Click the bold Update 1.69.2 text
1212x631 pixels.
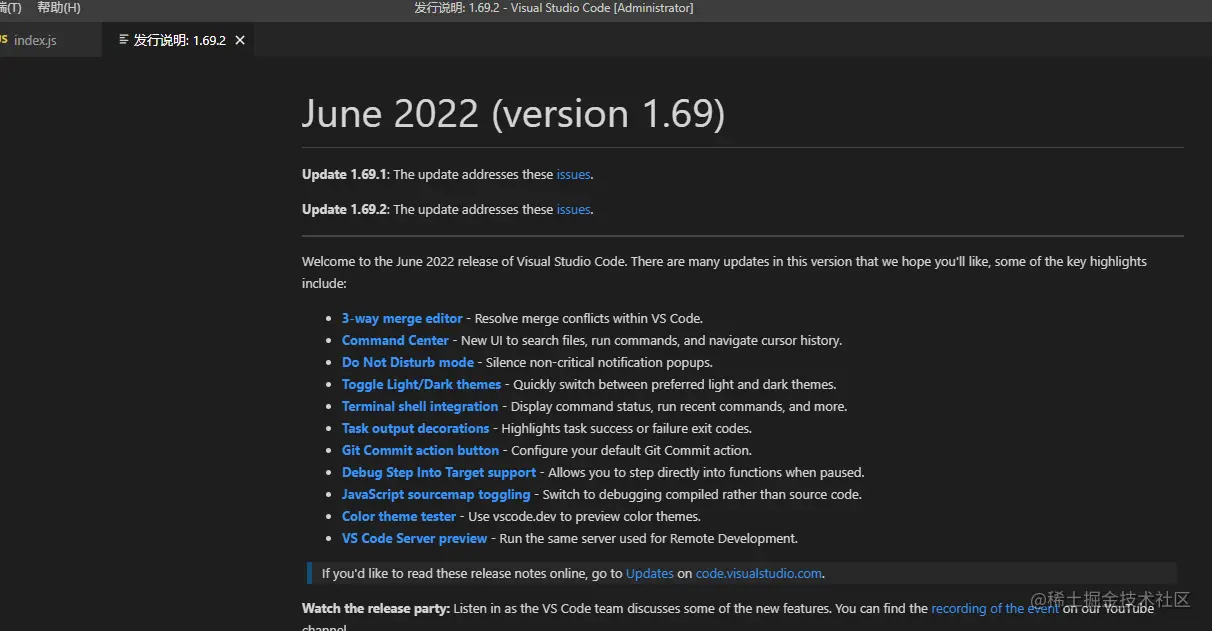[x=345, y=210]
